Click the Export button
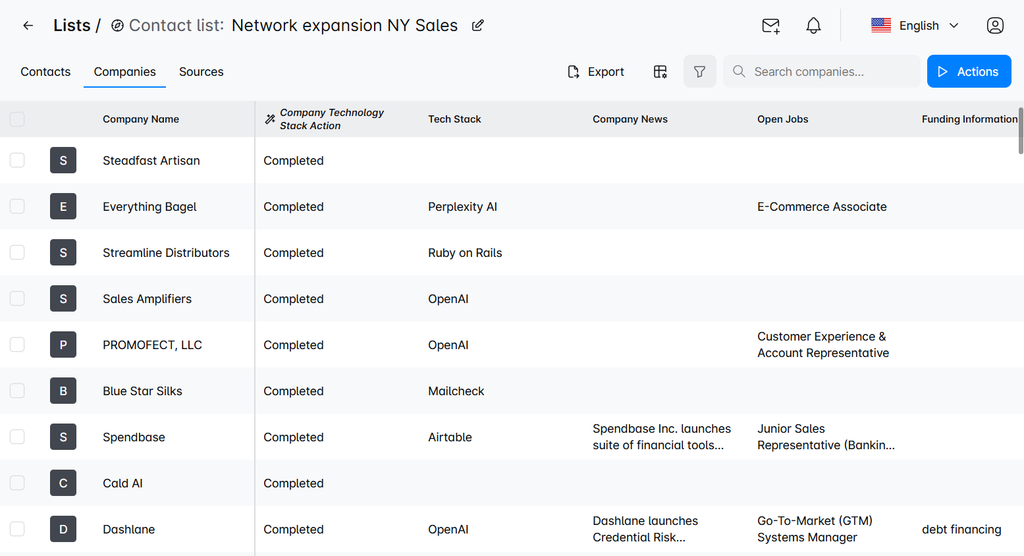Screen dimensions: 1024x556 coord(596,71)
